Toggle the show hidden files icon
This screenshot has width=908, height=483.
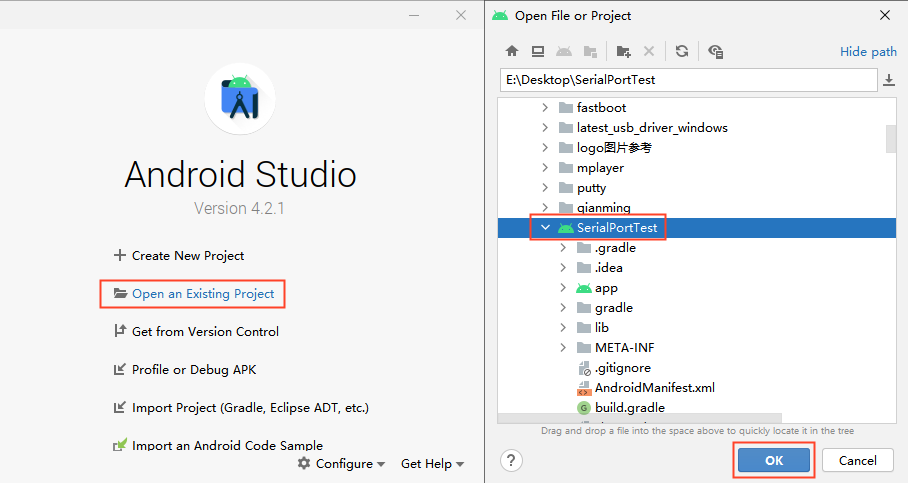point(715,51)
